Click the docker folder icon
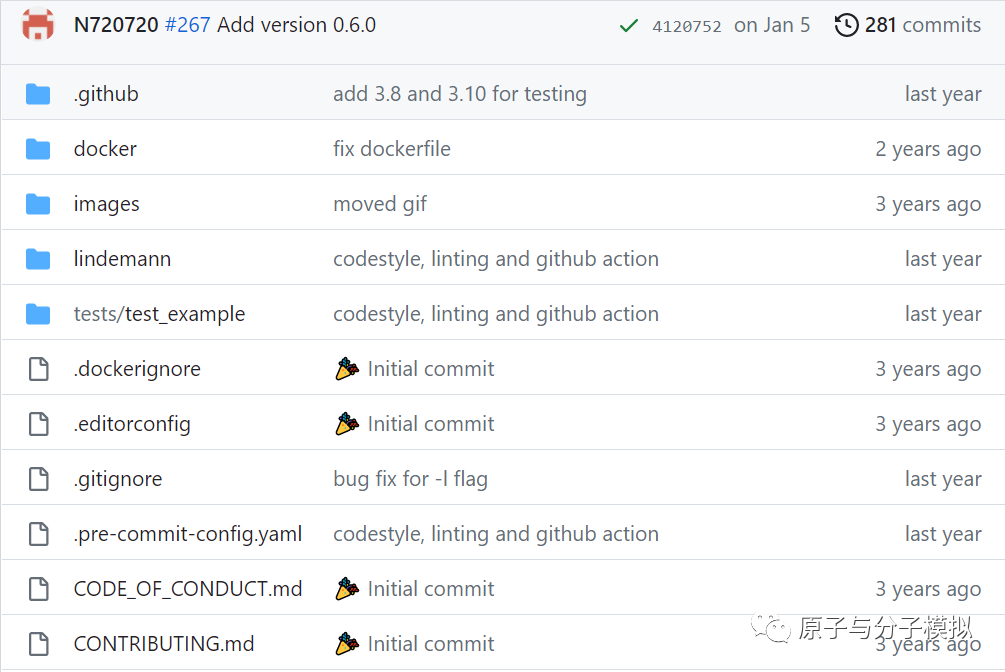Screen dimensions: 1005x672 coord(38,149)
